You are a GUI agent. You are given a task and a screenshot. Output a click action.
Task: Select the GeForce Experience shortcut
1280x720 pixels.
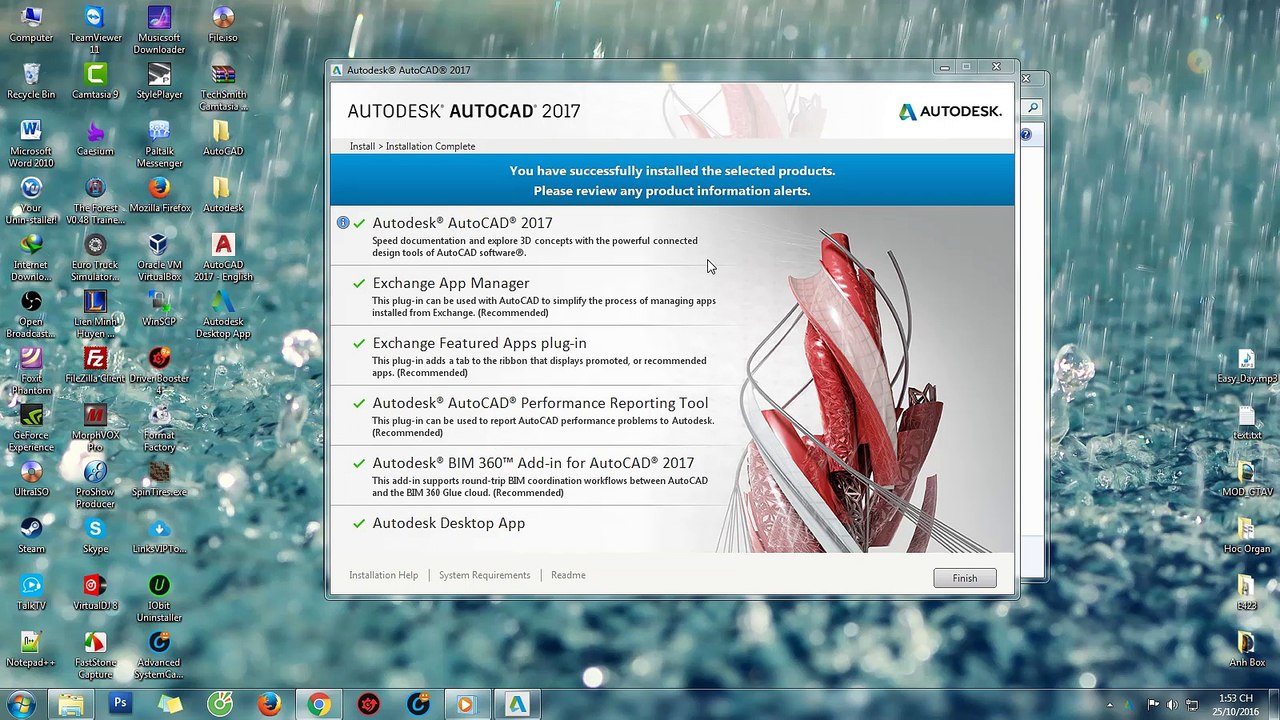pyautogui.click(x=31, y=428)
